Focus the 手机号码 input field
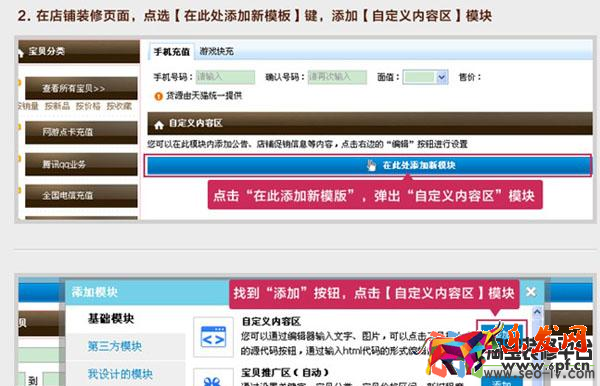The image size is (600, 386). tap(225, 77)
